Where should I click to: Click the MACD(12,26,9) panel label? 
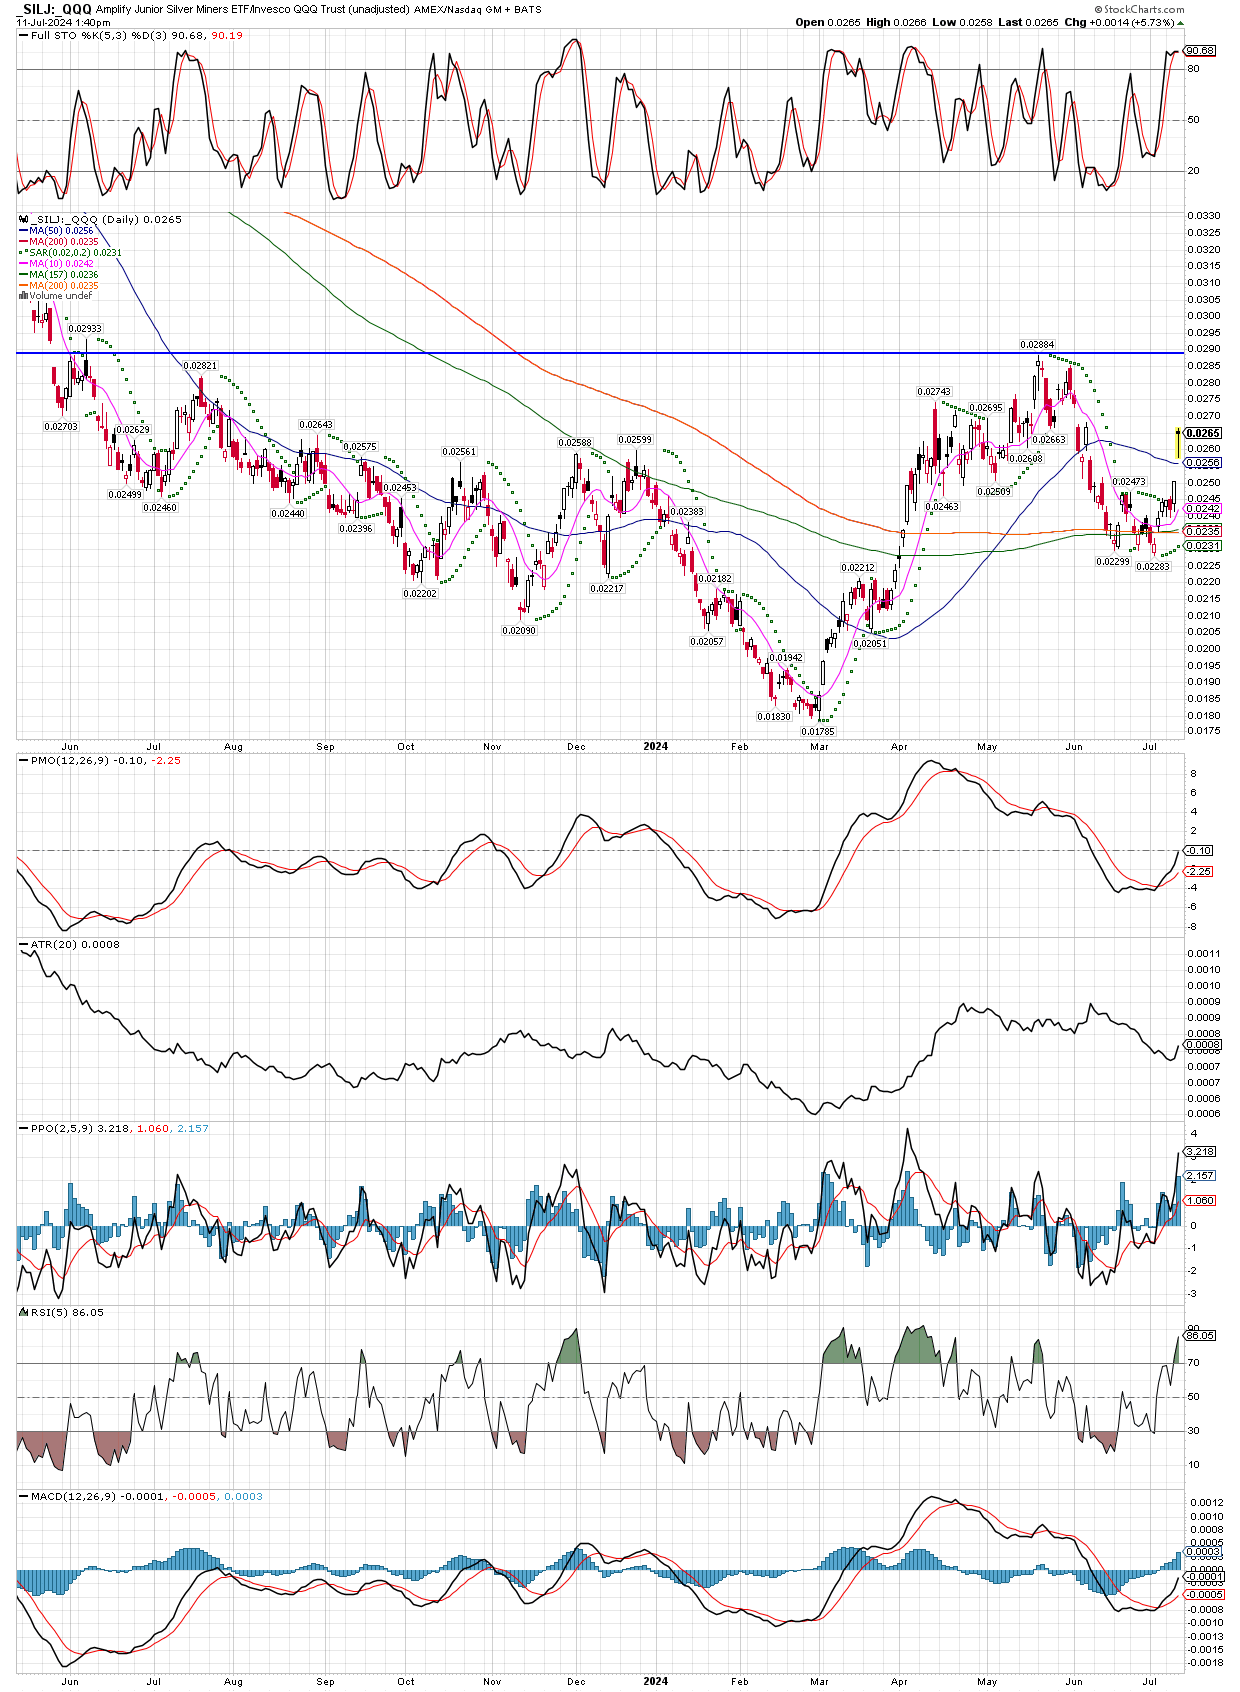[74, 1497]
